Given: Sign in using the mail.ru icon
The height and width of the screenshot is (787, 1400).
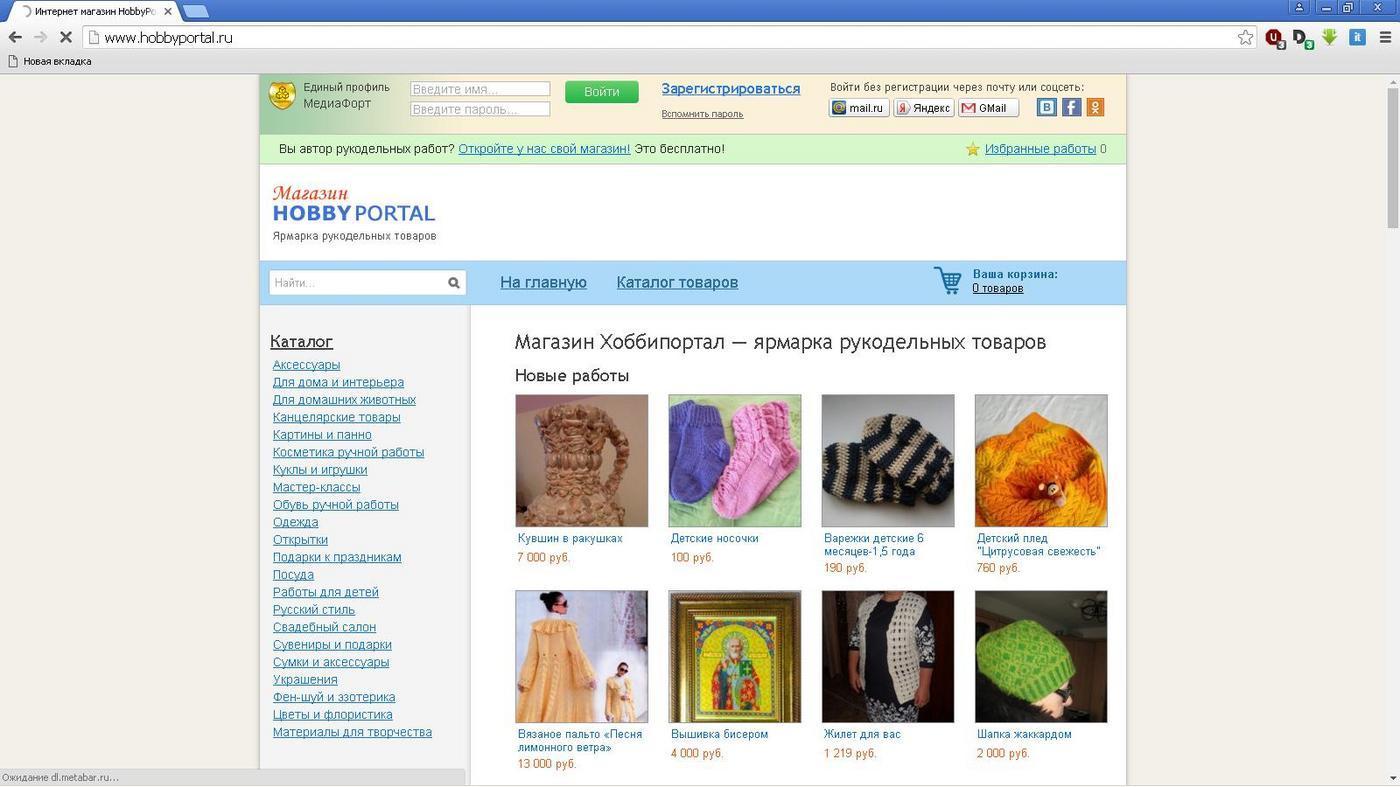Looking at the screenshot, I should [858, 107].
